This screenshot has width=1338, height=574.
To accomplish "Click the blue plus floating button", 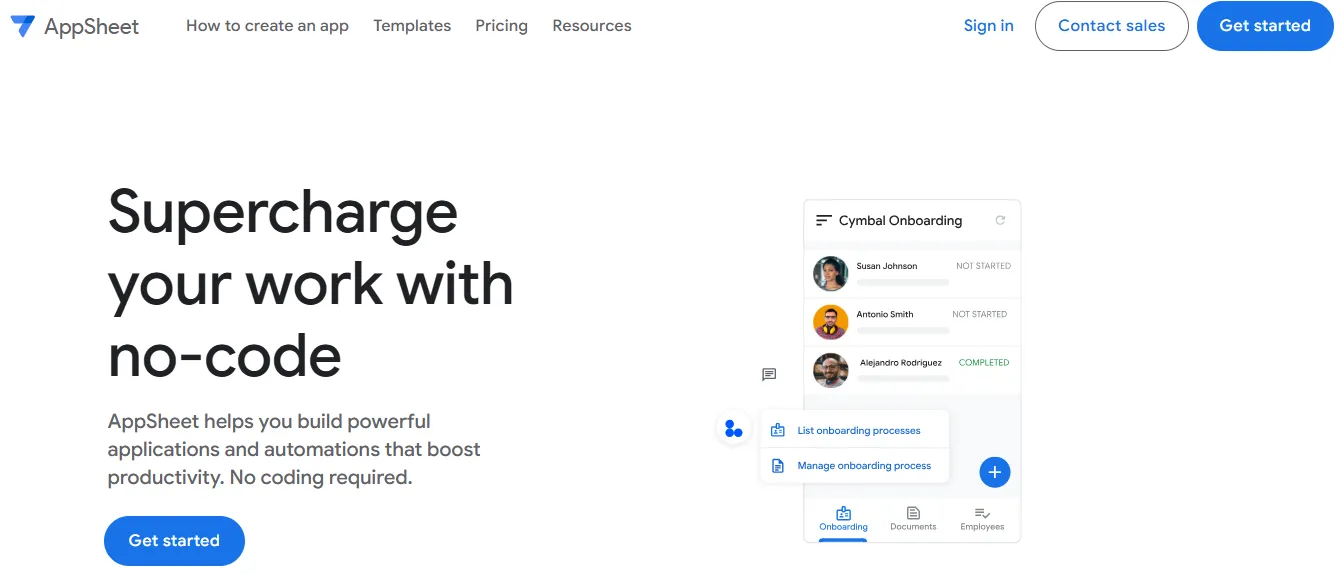I will (994, 472).
